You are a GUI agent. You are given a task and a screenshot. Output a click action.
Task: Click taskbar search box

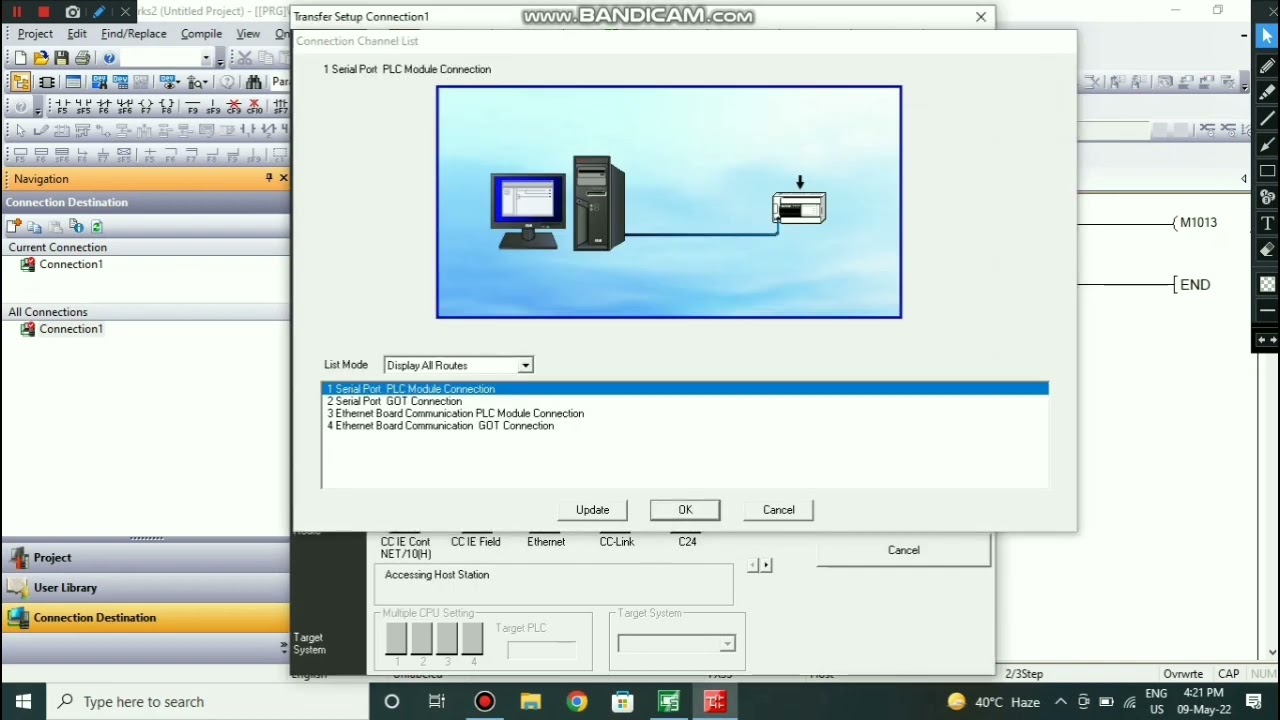tap(208, 701)
